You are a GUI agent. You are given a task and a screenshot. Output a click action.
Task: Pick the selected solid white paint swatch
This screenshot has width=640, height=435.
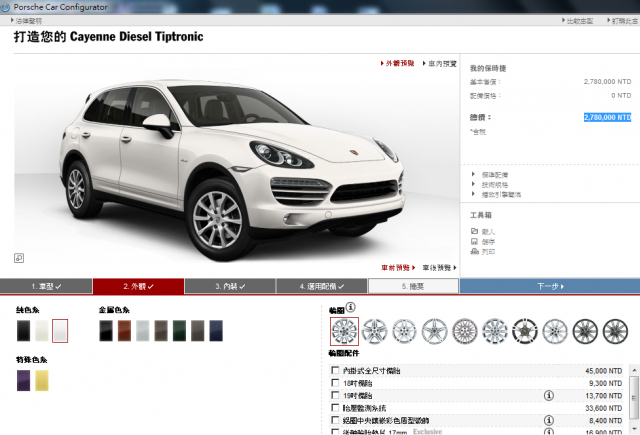(x=60, y=331)
